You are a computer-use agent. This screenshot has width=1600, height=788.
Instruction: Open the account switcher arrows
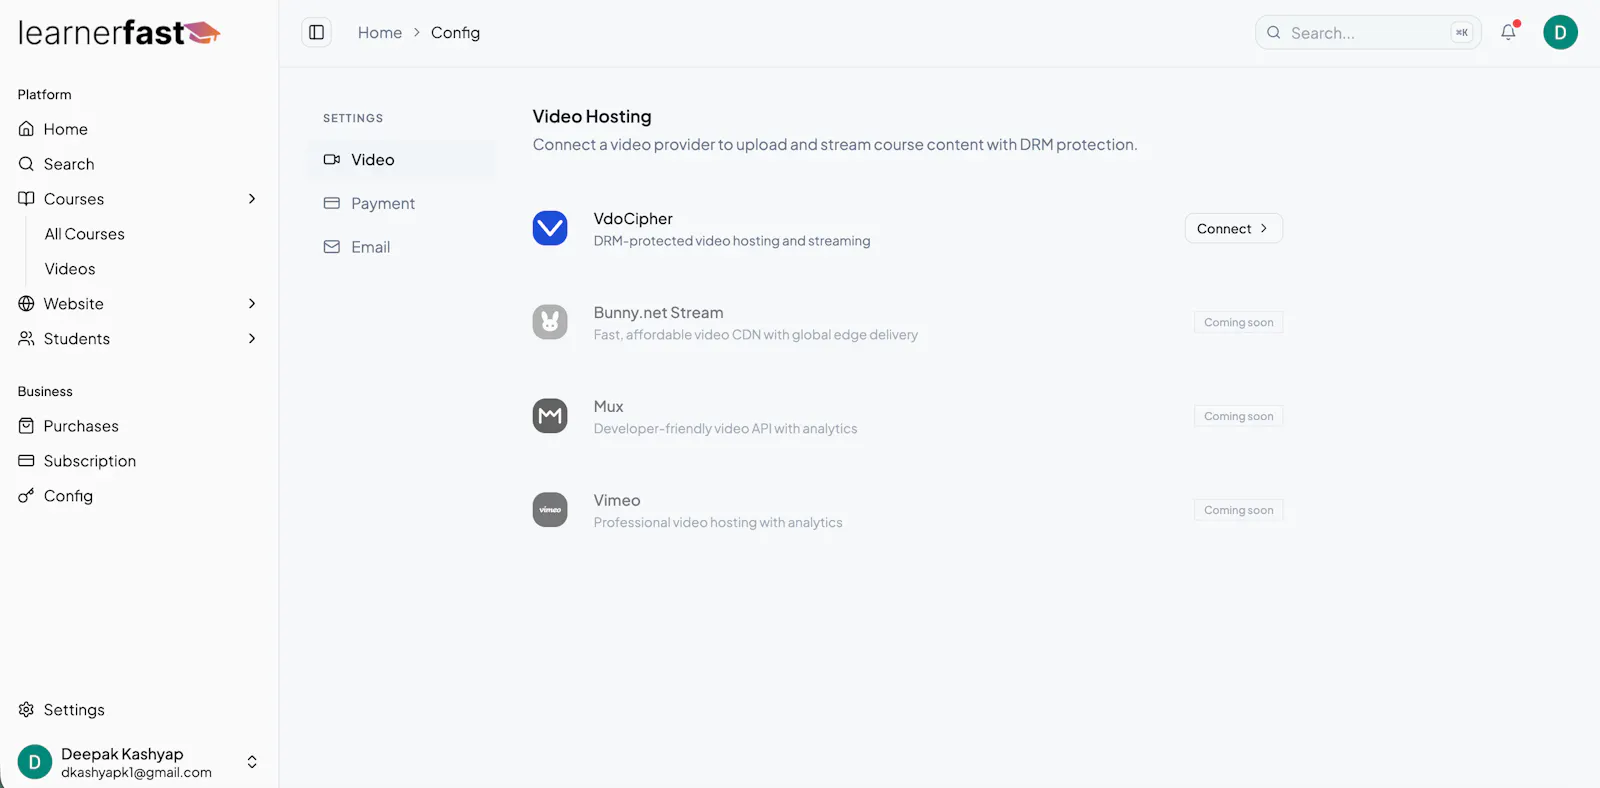(252, 762)
